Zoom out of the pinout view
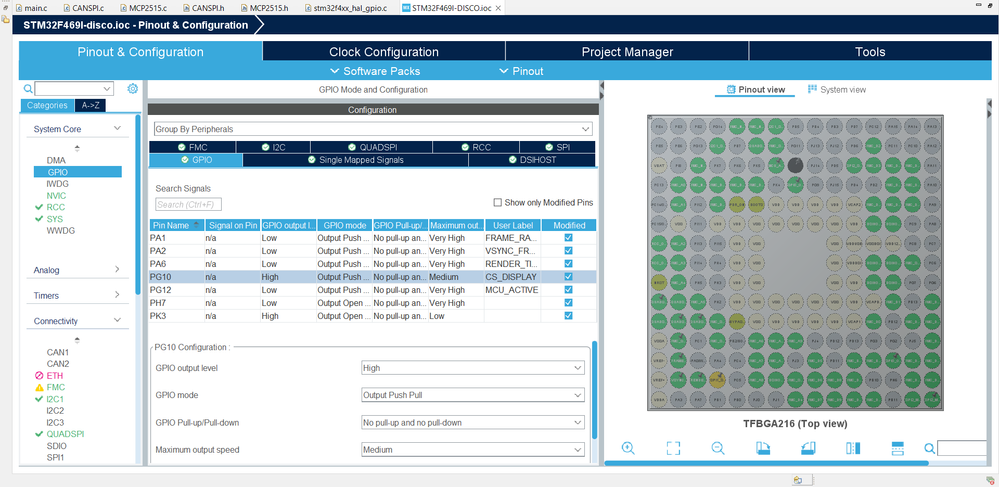This screenshot has height=487, width=999. click(718, 448)
